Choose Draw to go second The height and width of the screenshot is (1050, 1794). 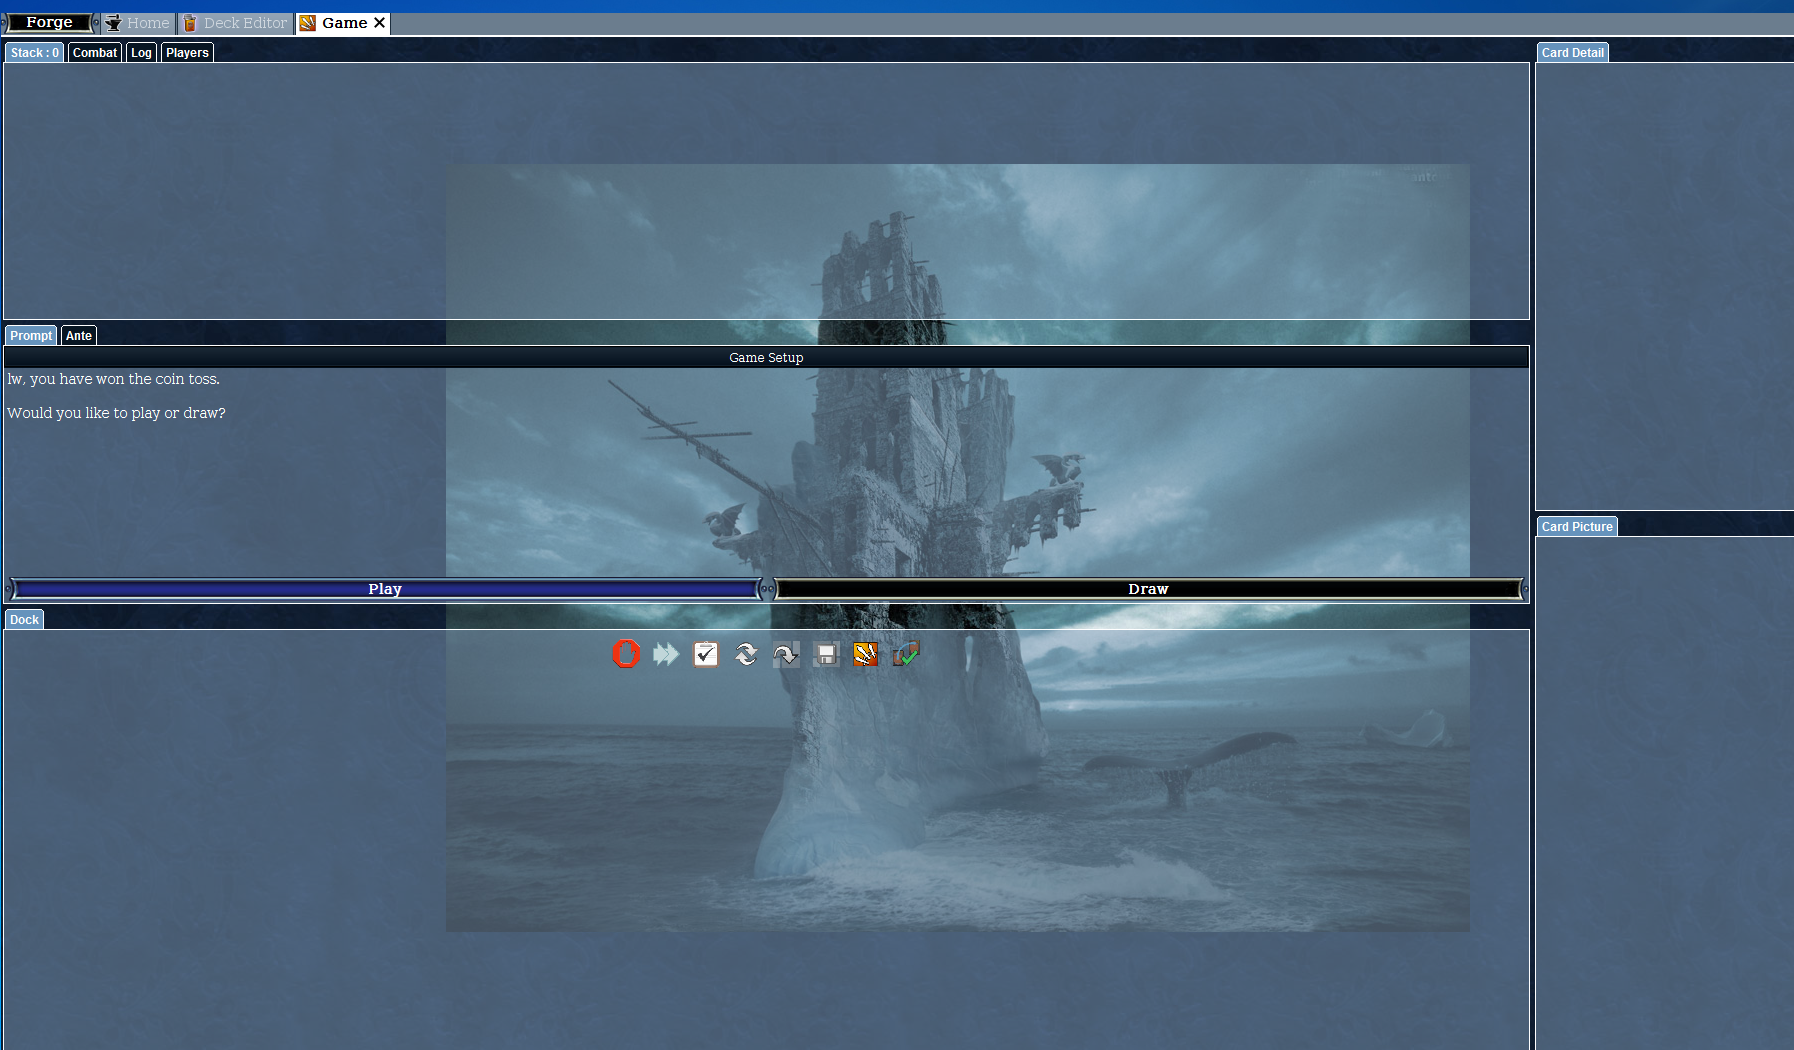[1148, 589]
